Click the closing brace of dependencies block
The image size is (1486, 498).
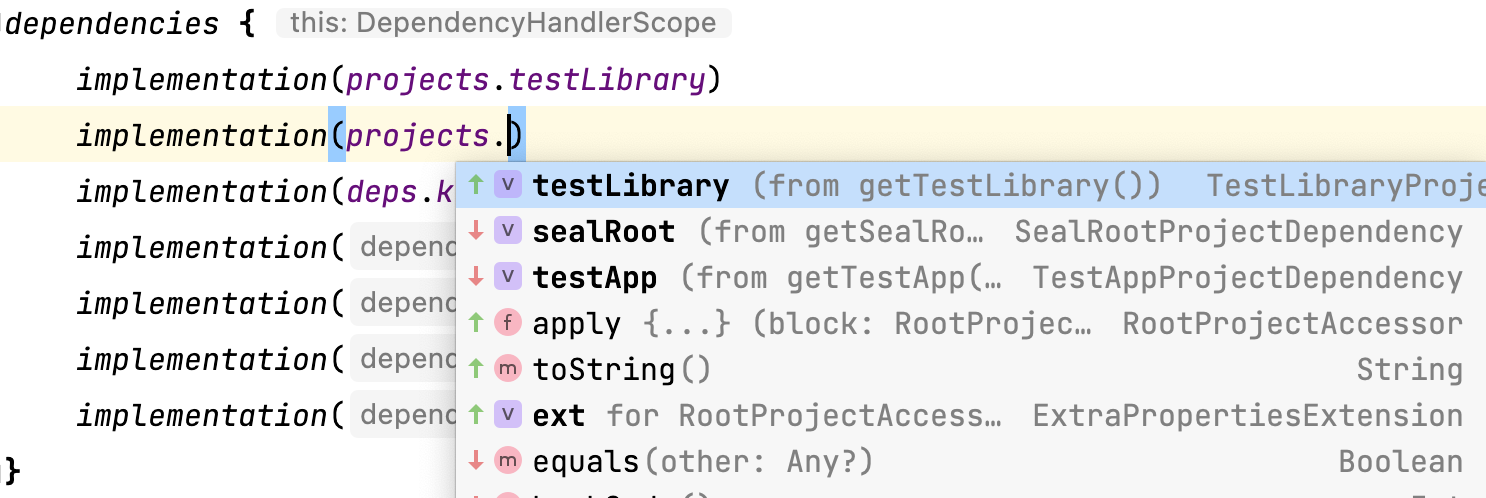(x=11, y=468)
